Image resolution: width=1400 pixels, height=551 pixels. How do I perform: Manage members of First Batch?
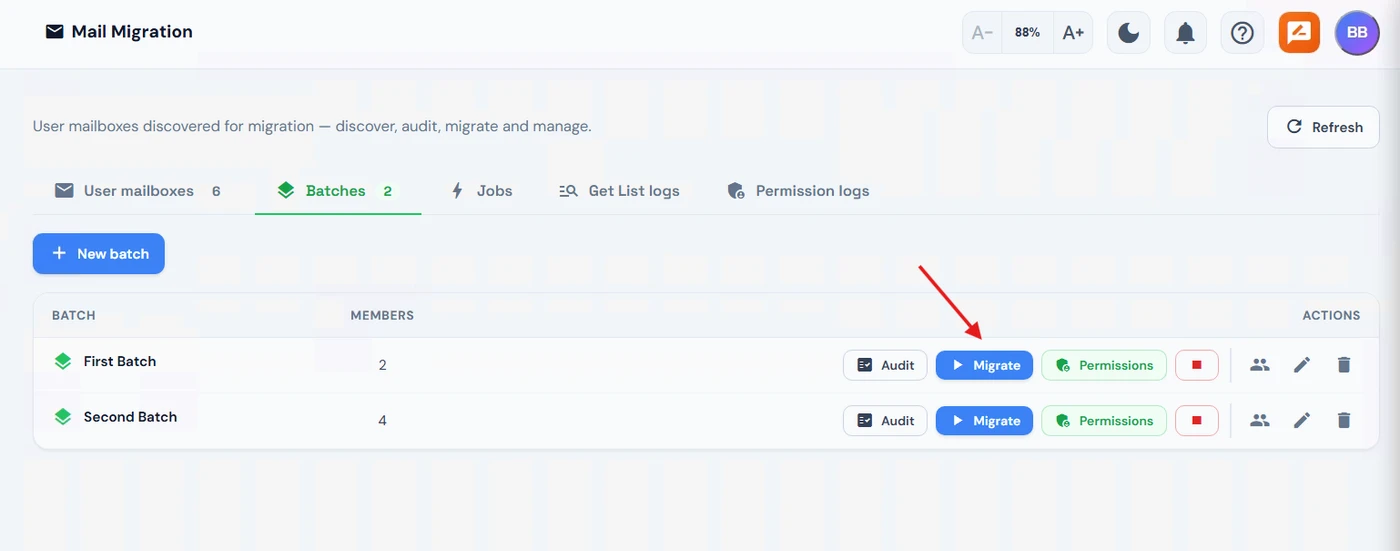tap(1260, 365)
